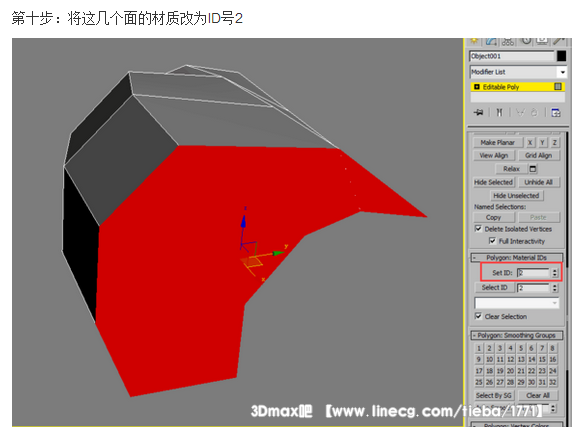The height and width of the screenshot is (428, 572).
Task: Open the Modifier List dropdown
Action: pos(518,72)
